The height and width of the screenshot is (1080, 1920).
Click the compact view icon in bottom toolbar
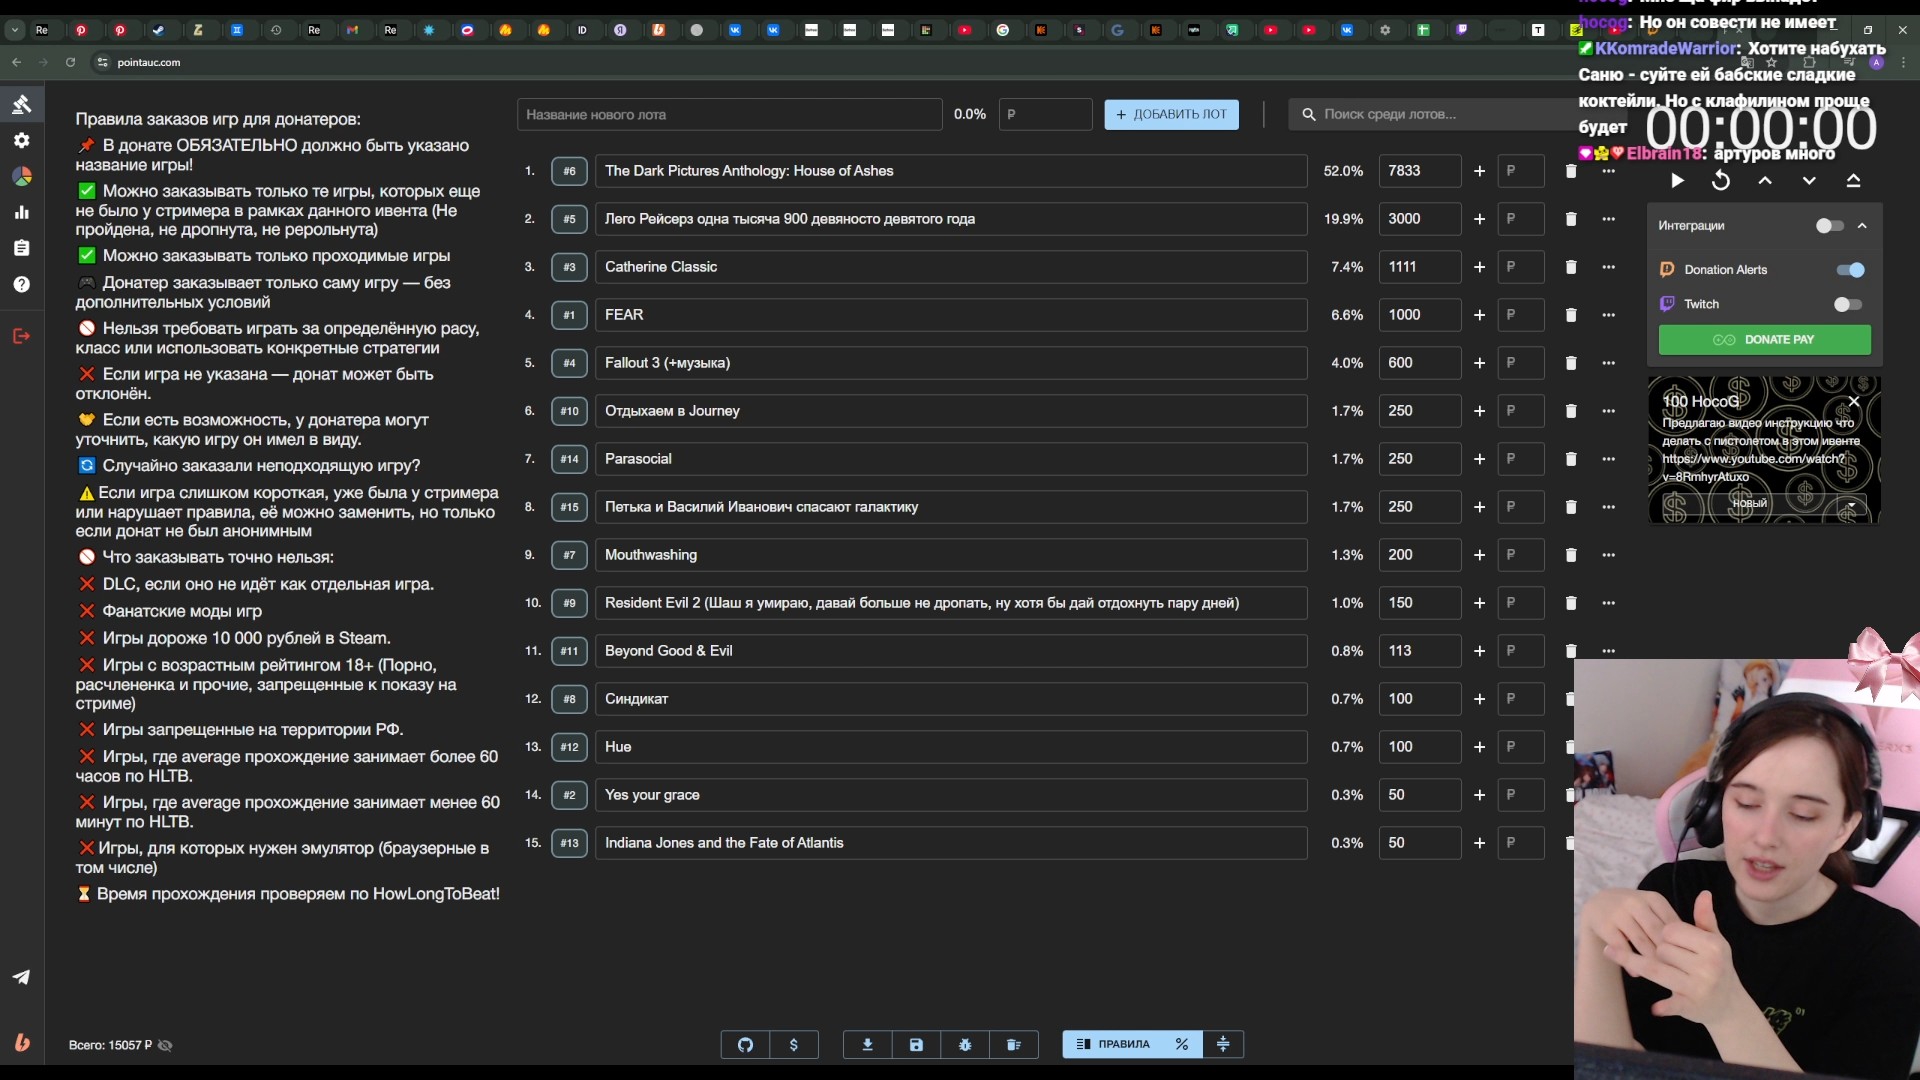click(1223, 1044)
